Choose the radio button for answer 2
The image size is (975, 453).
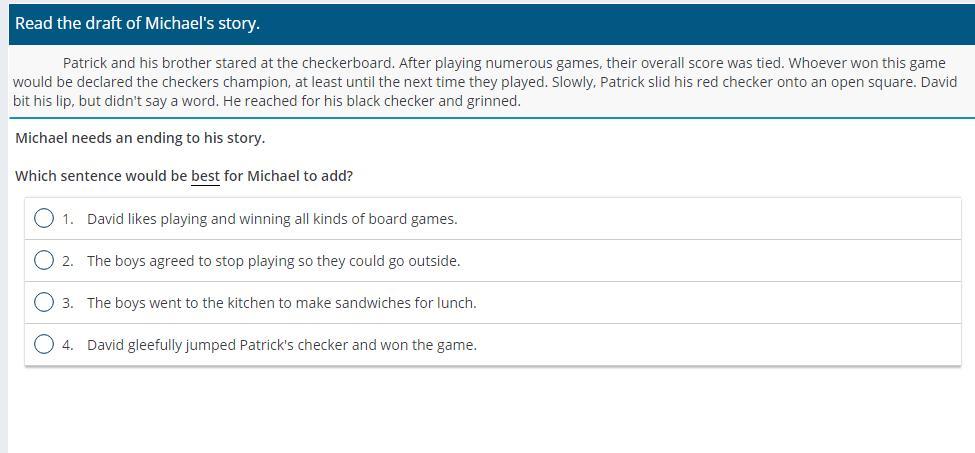[44, 260]
